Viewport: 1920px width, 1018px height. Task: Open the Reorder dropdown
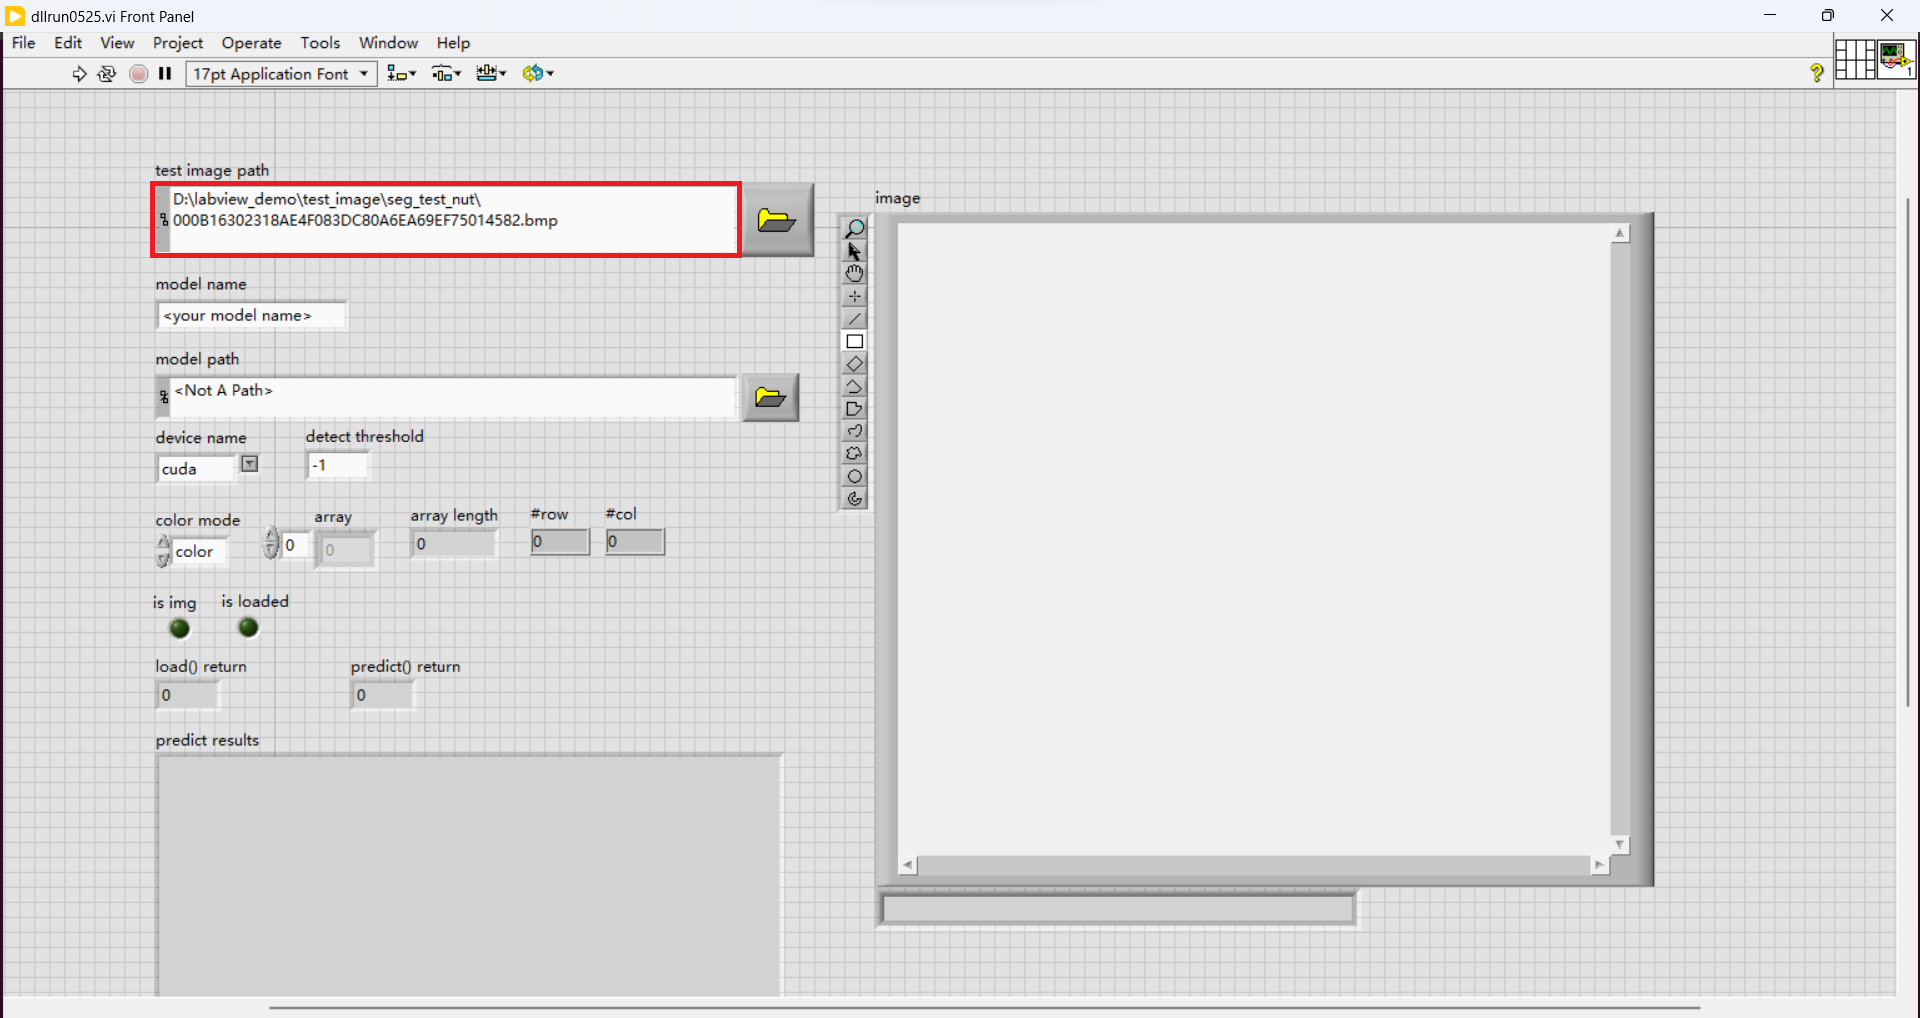coord(538,74)
